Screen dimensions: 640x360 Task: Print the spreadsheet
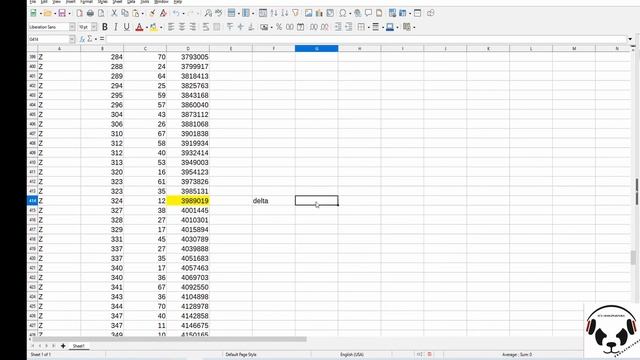(90, 13)
